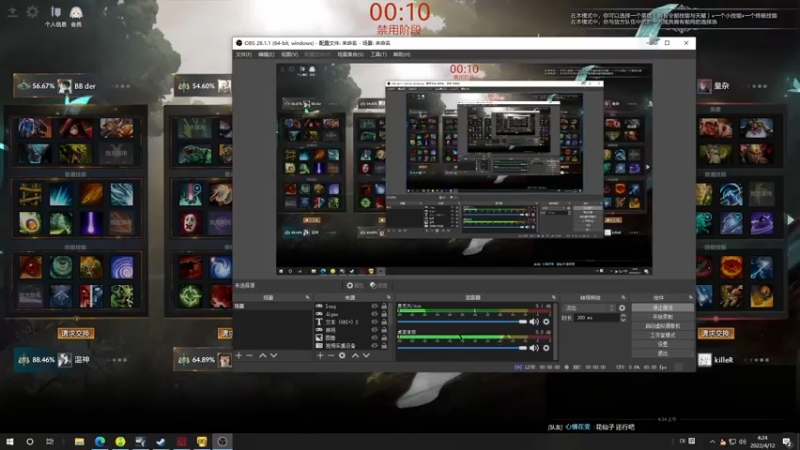Open the taskbar clock showing 4:24
The width and height of the screenshot is (800, 450).
(x=763, y=441)
